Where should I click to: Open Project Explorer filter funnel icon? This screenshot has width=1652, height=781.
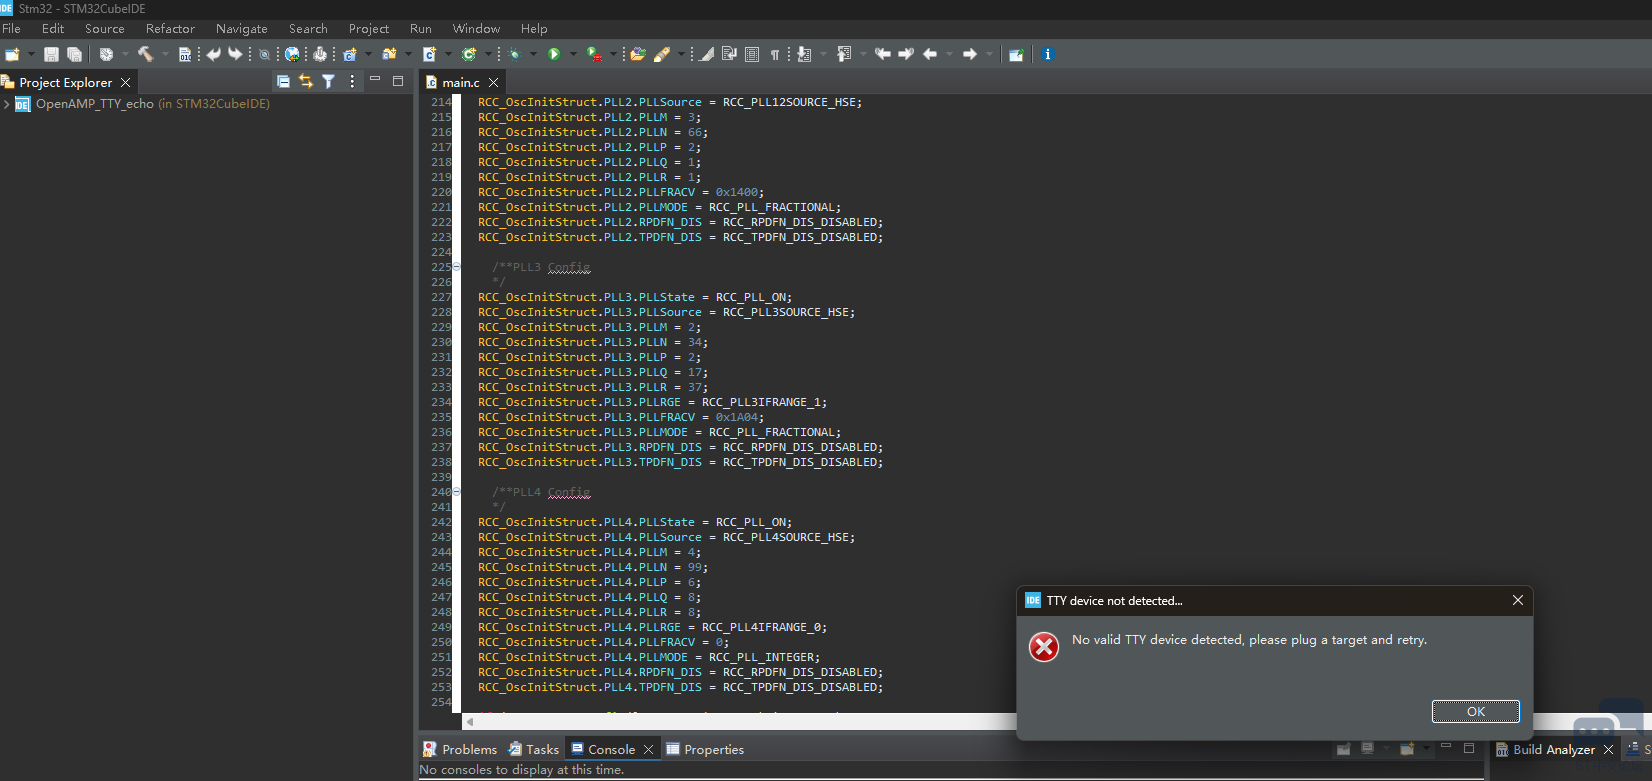328,82
